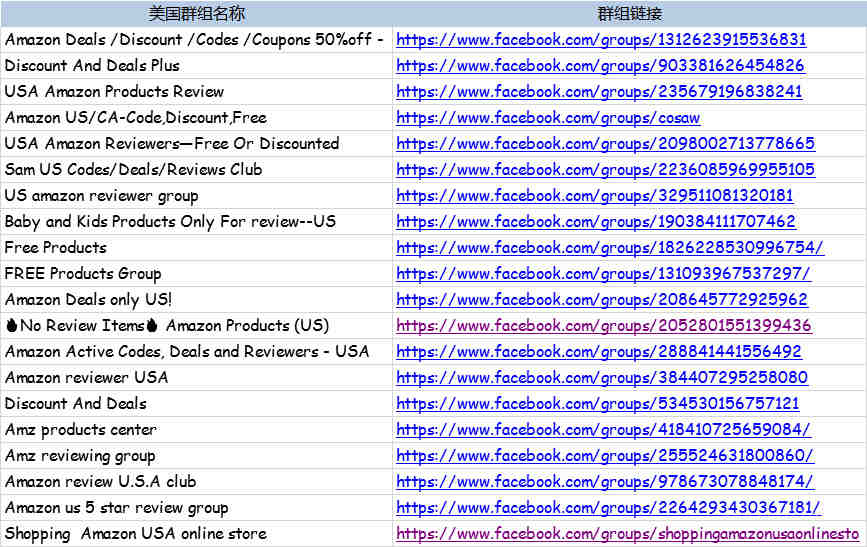This screenshot has height=547, width=867.
Task: Select cell 'Amazon reviewer USA'
Action: 196,378
